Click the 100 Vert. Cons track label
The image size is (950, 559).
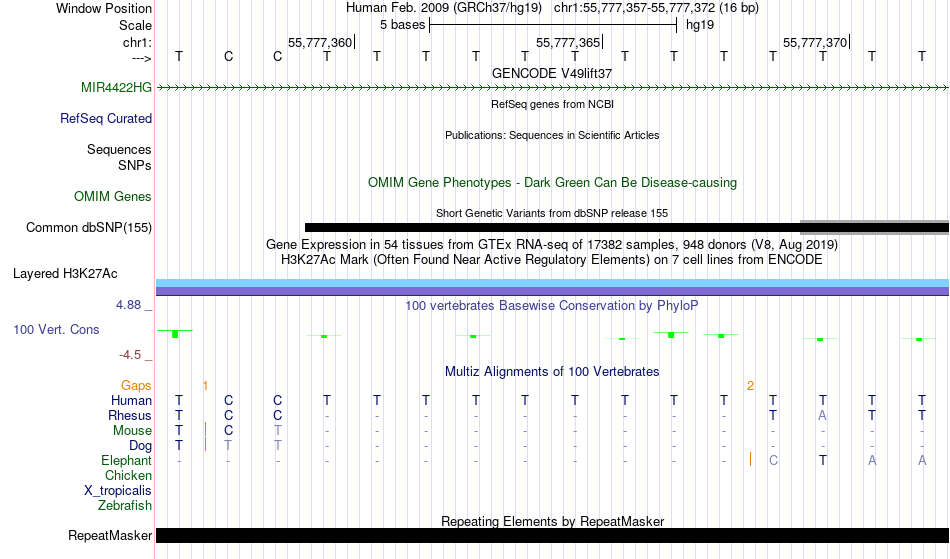click(x=56, y=329)
